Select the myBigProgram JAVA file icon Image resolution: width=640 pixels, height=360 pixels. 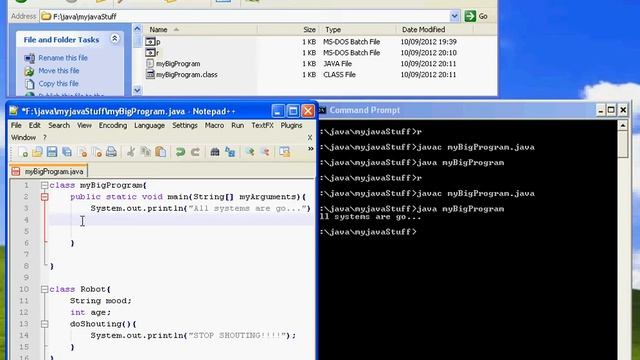tap(150, 64)
